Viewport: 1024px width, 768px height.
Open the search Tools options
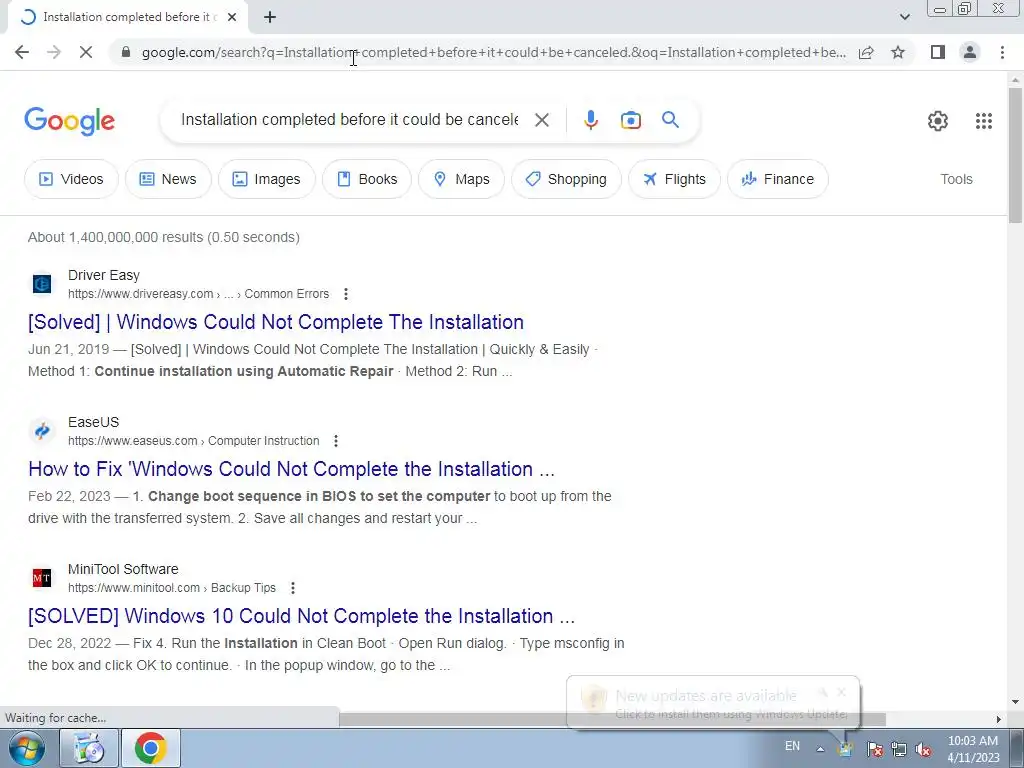coord(956,179)
